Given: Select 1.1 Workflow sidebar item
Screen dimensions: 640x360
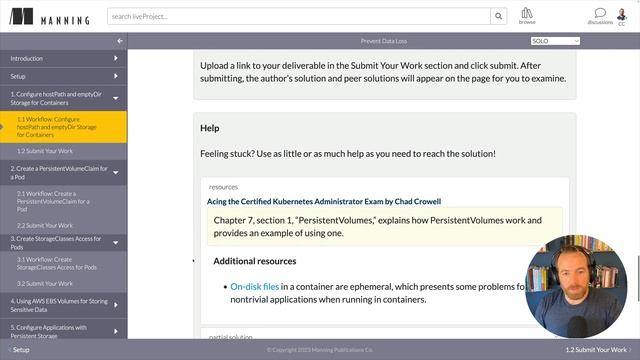Looking at the screenshot, I should click(x=64, y=127).
